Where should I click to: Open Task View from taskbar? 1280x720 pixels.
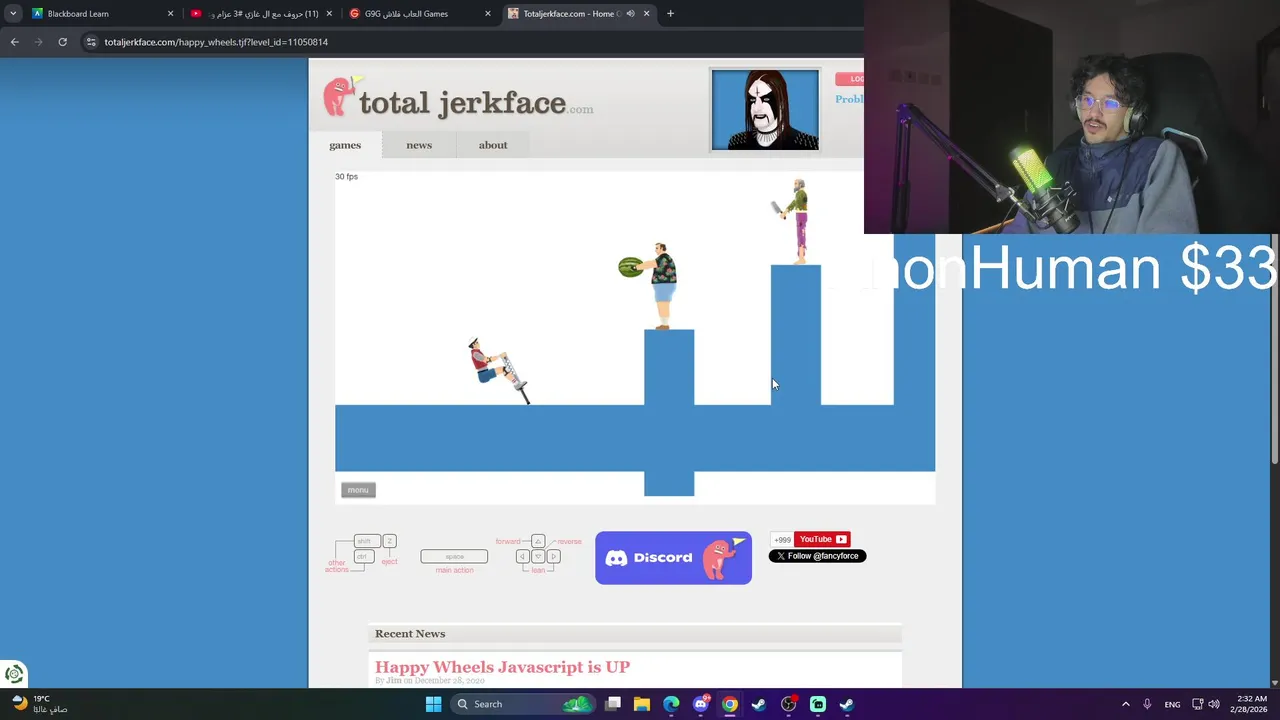pos(613,704)
